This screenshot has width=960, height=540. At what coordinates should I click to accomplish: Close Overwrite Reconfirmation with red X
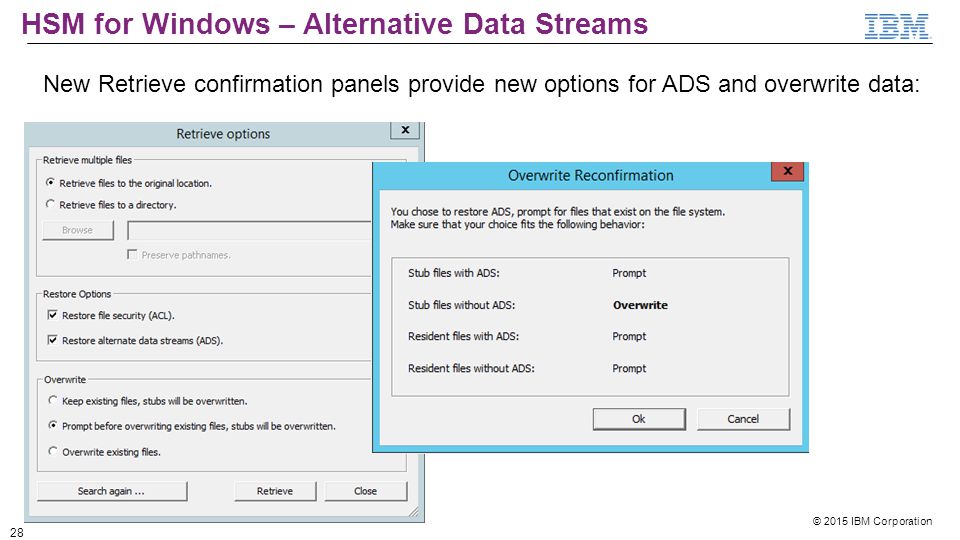click(787, 171)
